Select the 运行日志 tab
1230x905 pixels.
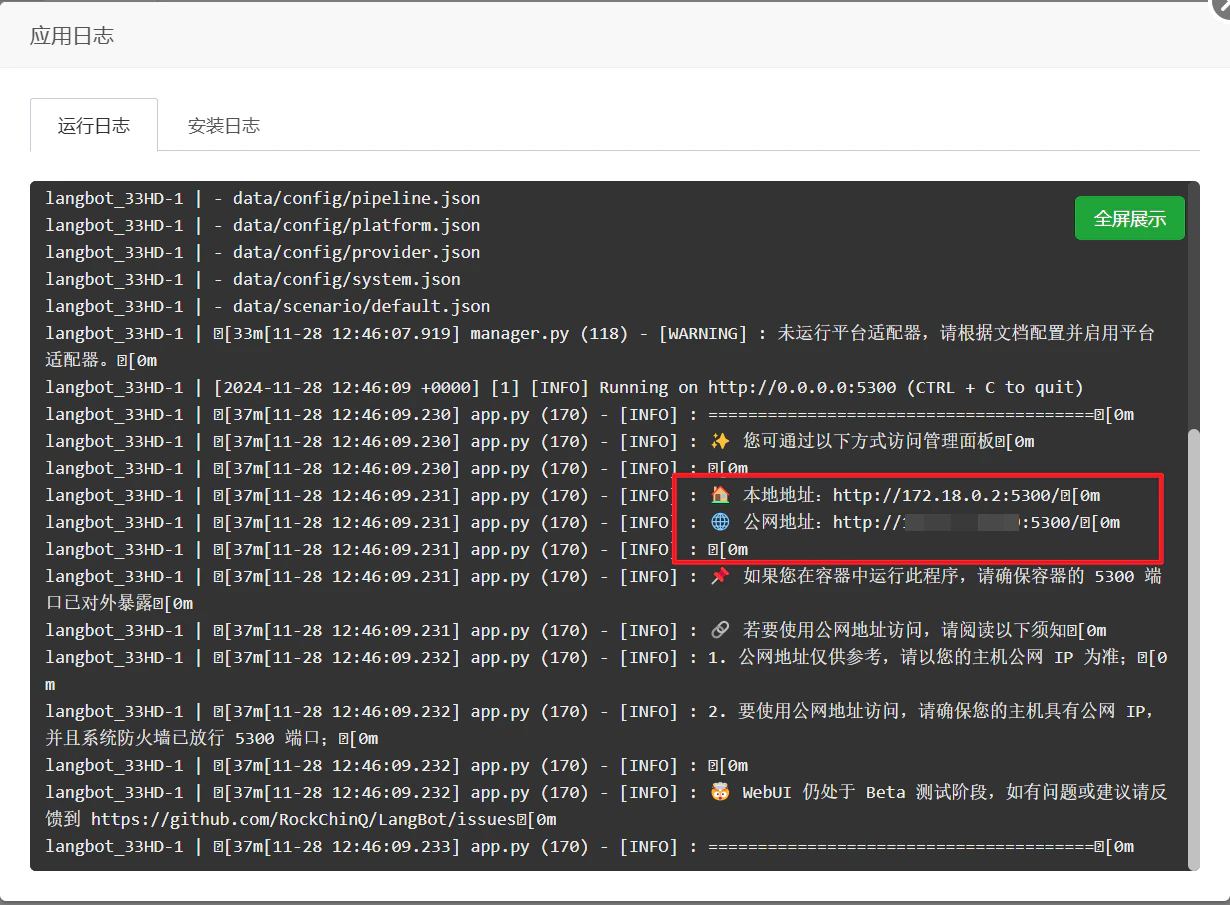coord(94,125)
